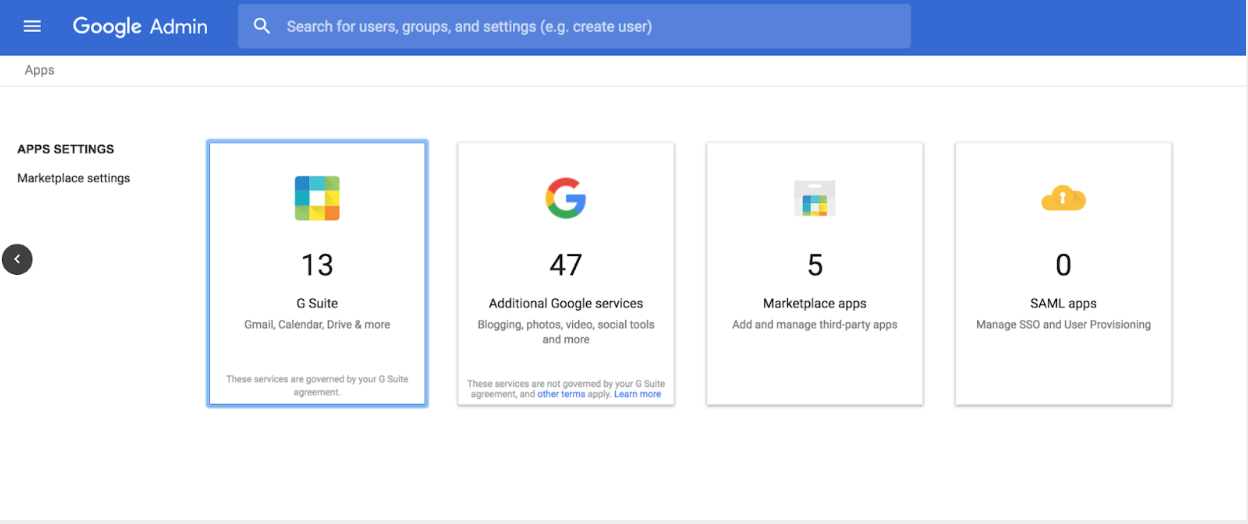Open the hamburger main menu
Screen dimensions: 1248x524
32,26
